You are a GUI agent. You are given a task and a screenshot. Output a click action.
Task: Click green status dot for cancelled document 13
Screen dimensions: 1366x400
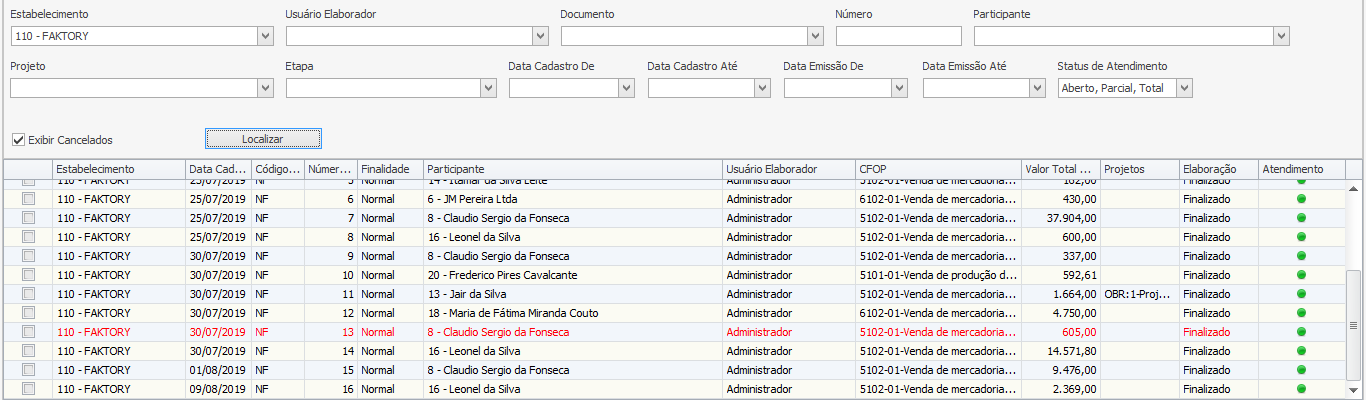(x=1301, y=332)
